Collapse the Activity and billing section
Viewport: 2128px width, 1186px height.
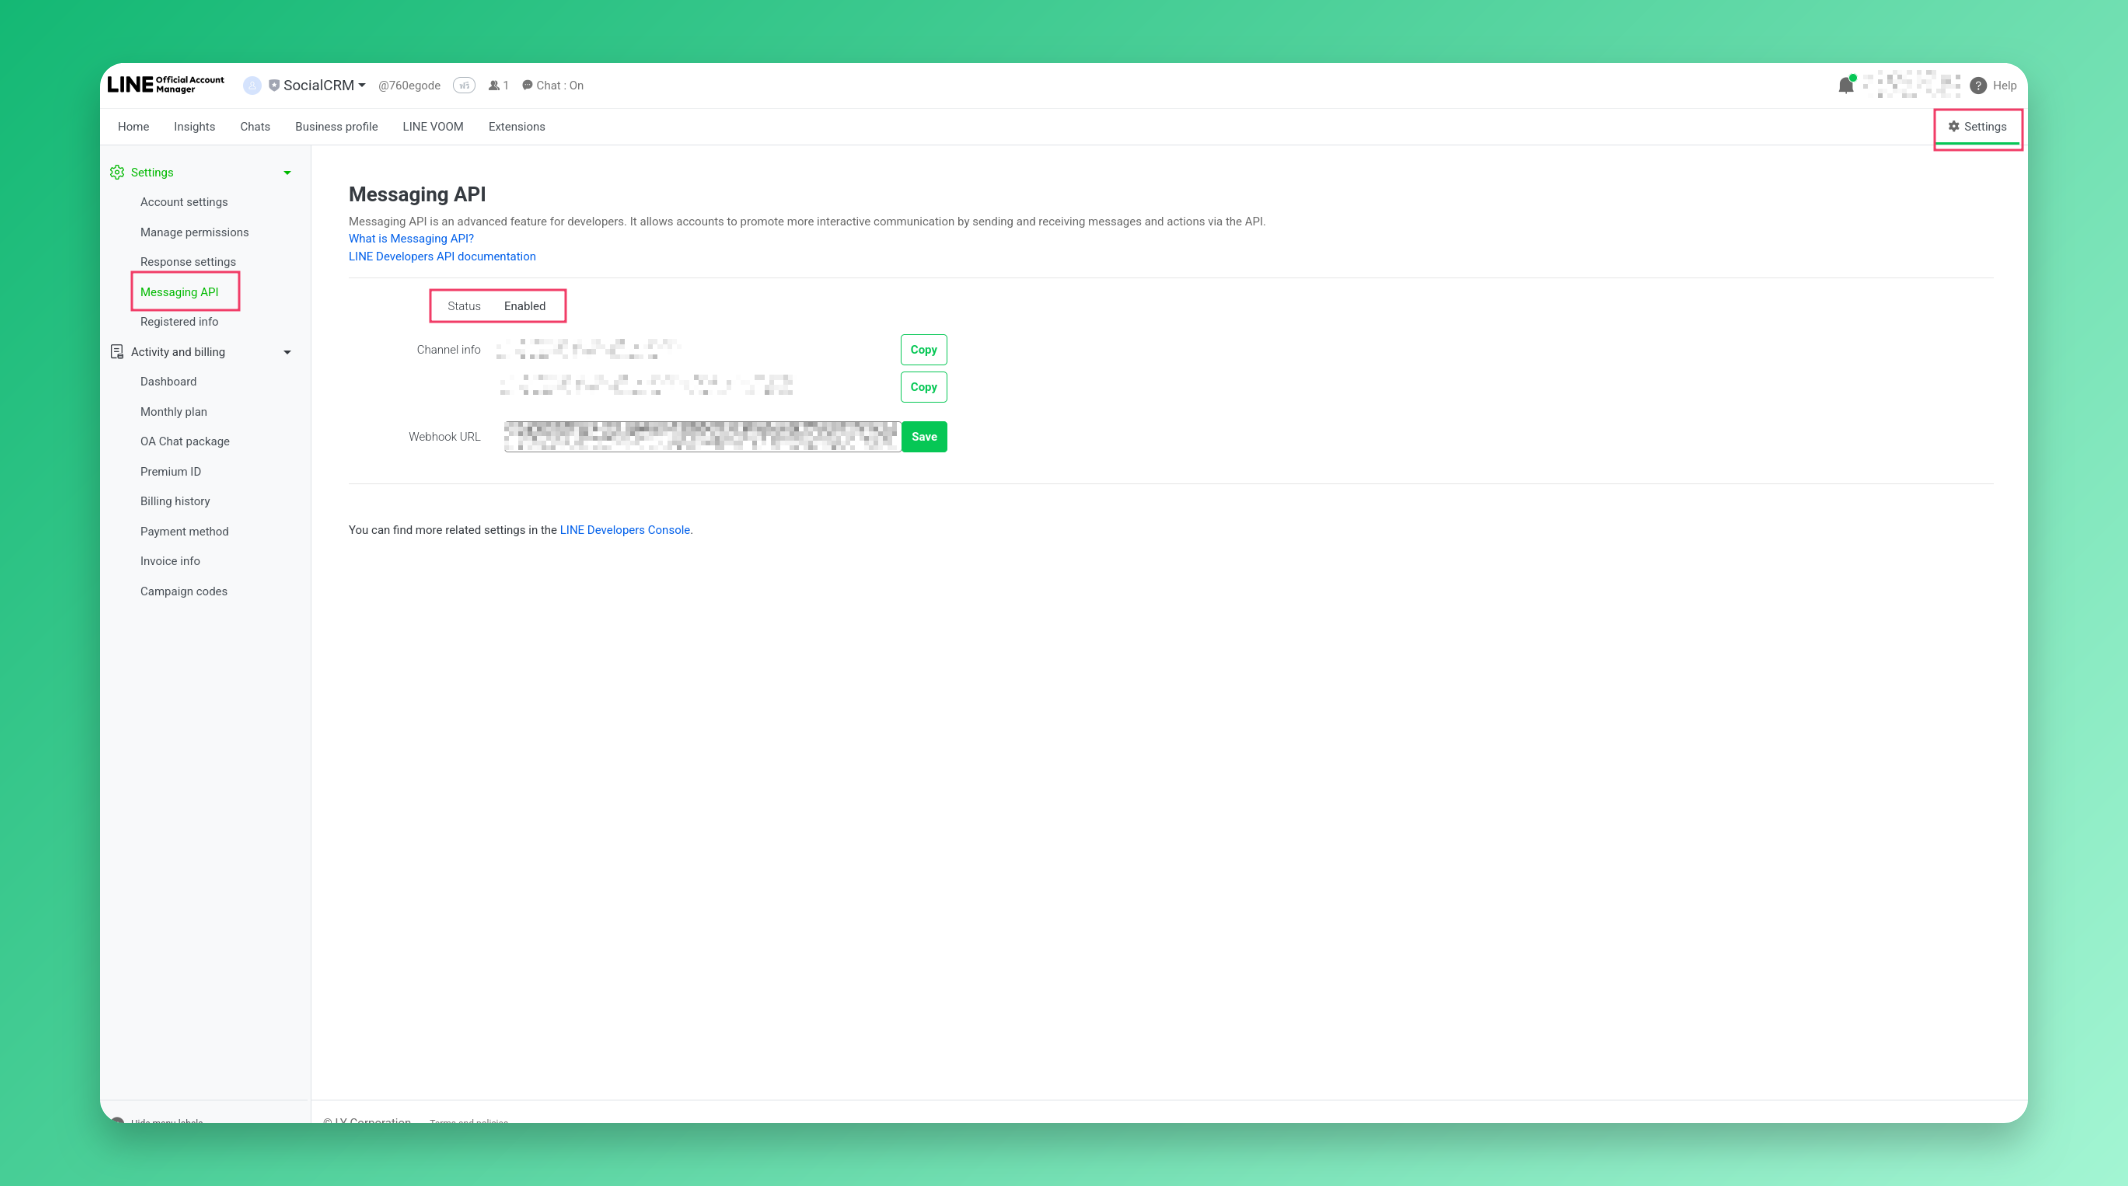click(x=287, y=351)
